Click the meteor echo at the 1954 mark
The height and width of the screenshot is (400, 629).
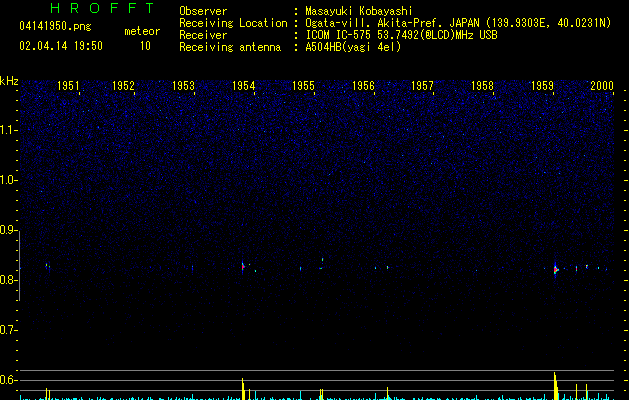click(x=243, y=266)
